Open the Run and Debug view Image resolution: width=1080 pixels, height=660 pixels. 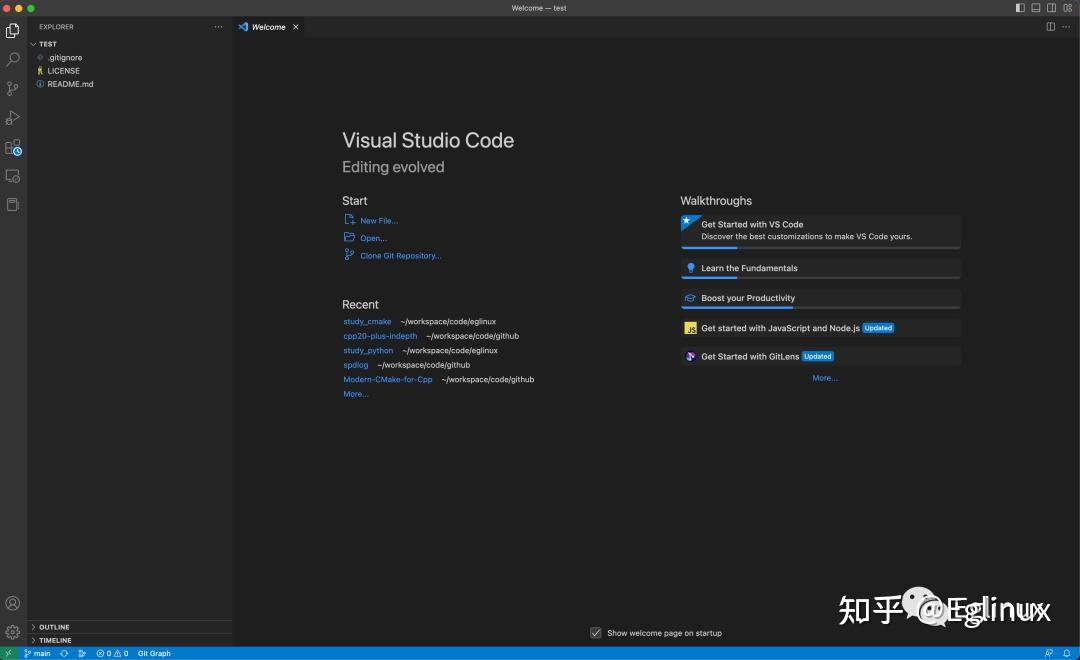12,117
